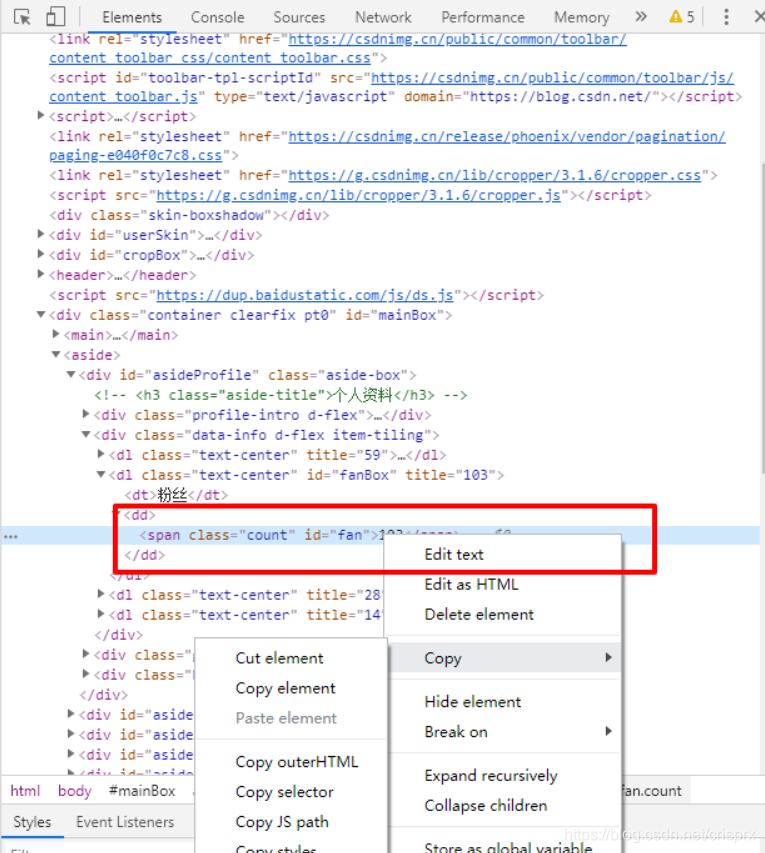Open the warnings count indicator
This screenshot has height=853, width=765.
(x=682, y=17)
